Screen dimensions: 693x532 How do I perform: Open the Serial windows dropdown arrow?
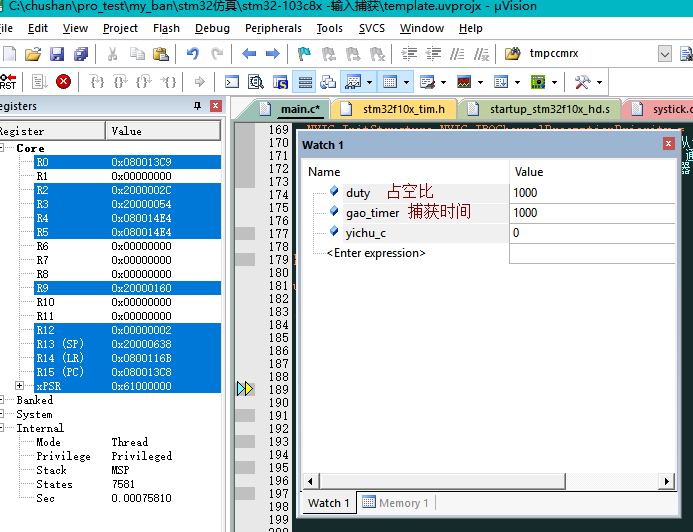tap(444, 82)
